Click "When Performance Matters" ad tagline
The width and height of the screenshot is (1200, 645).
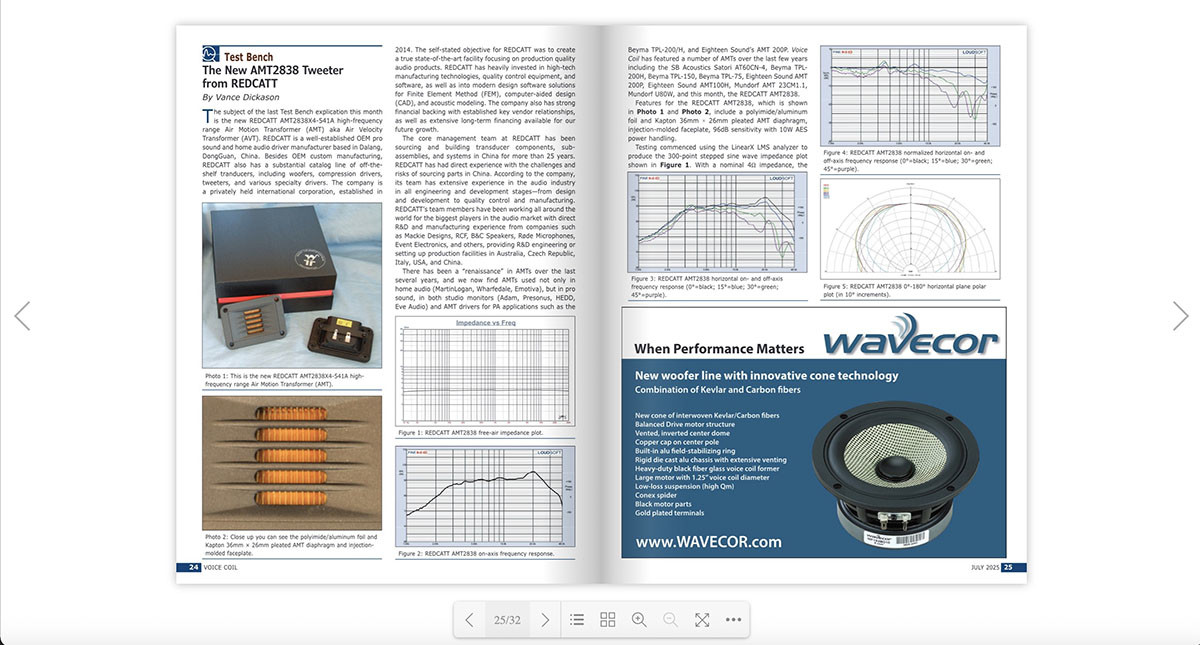(720, 349)
